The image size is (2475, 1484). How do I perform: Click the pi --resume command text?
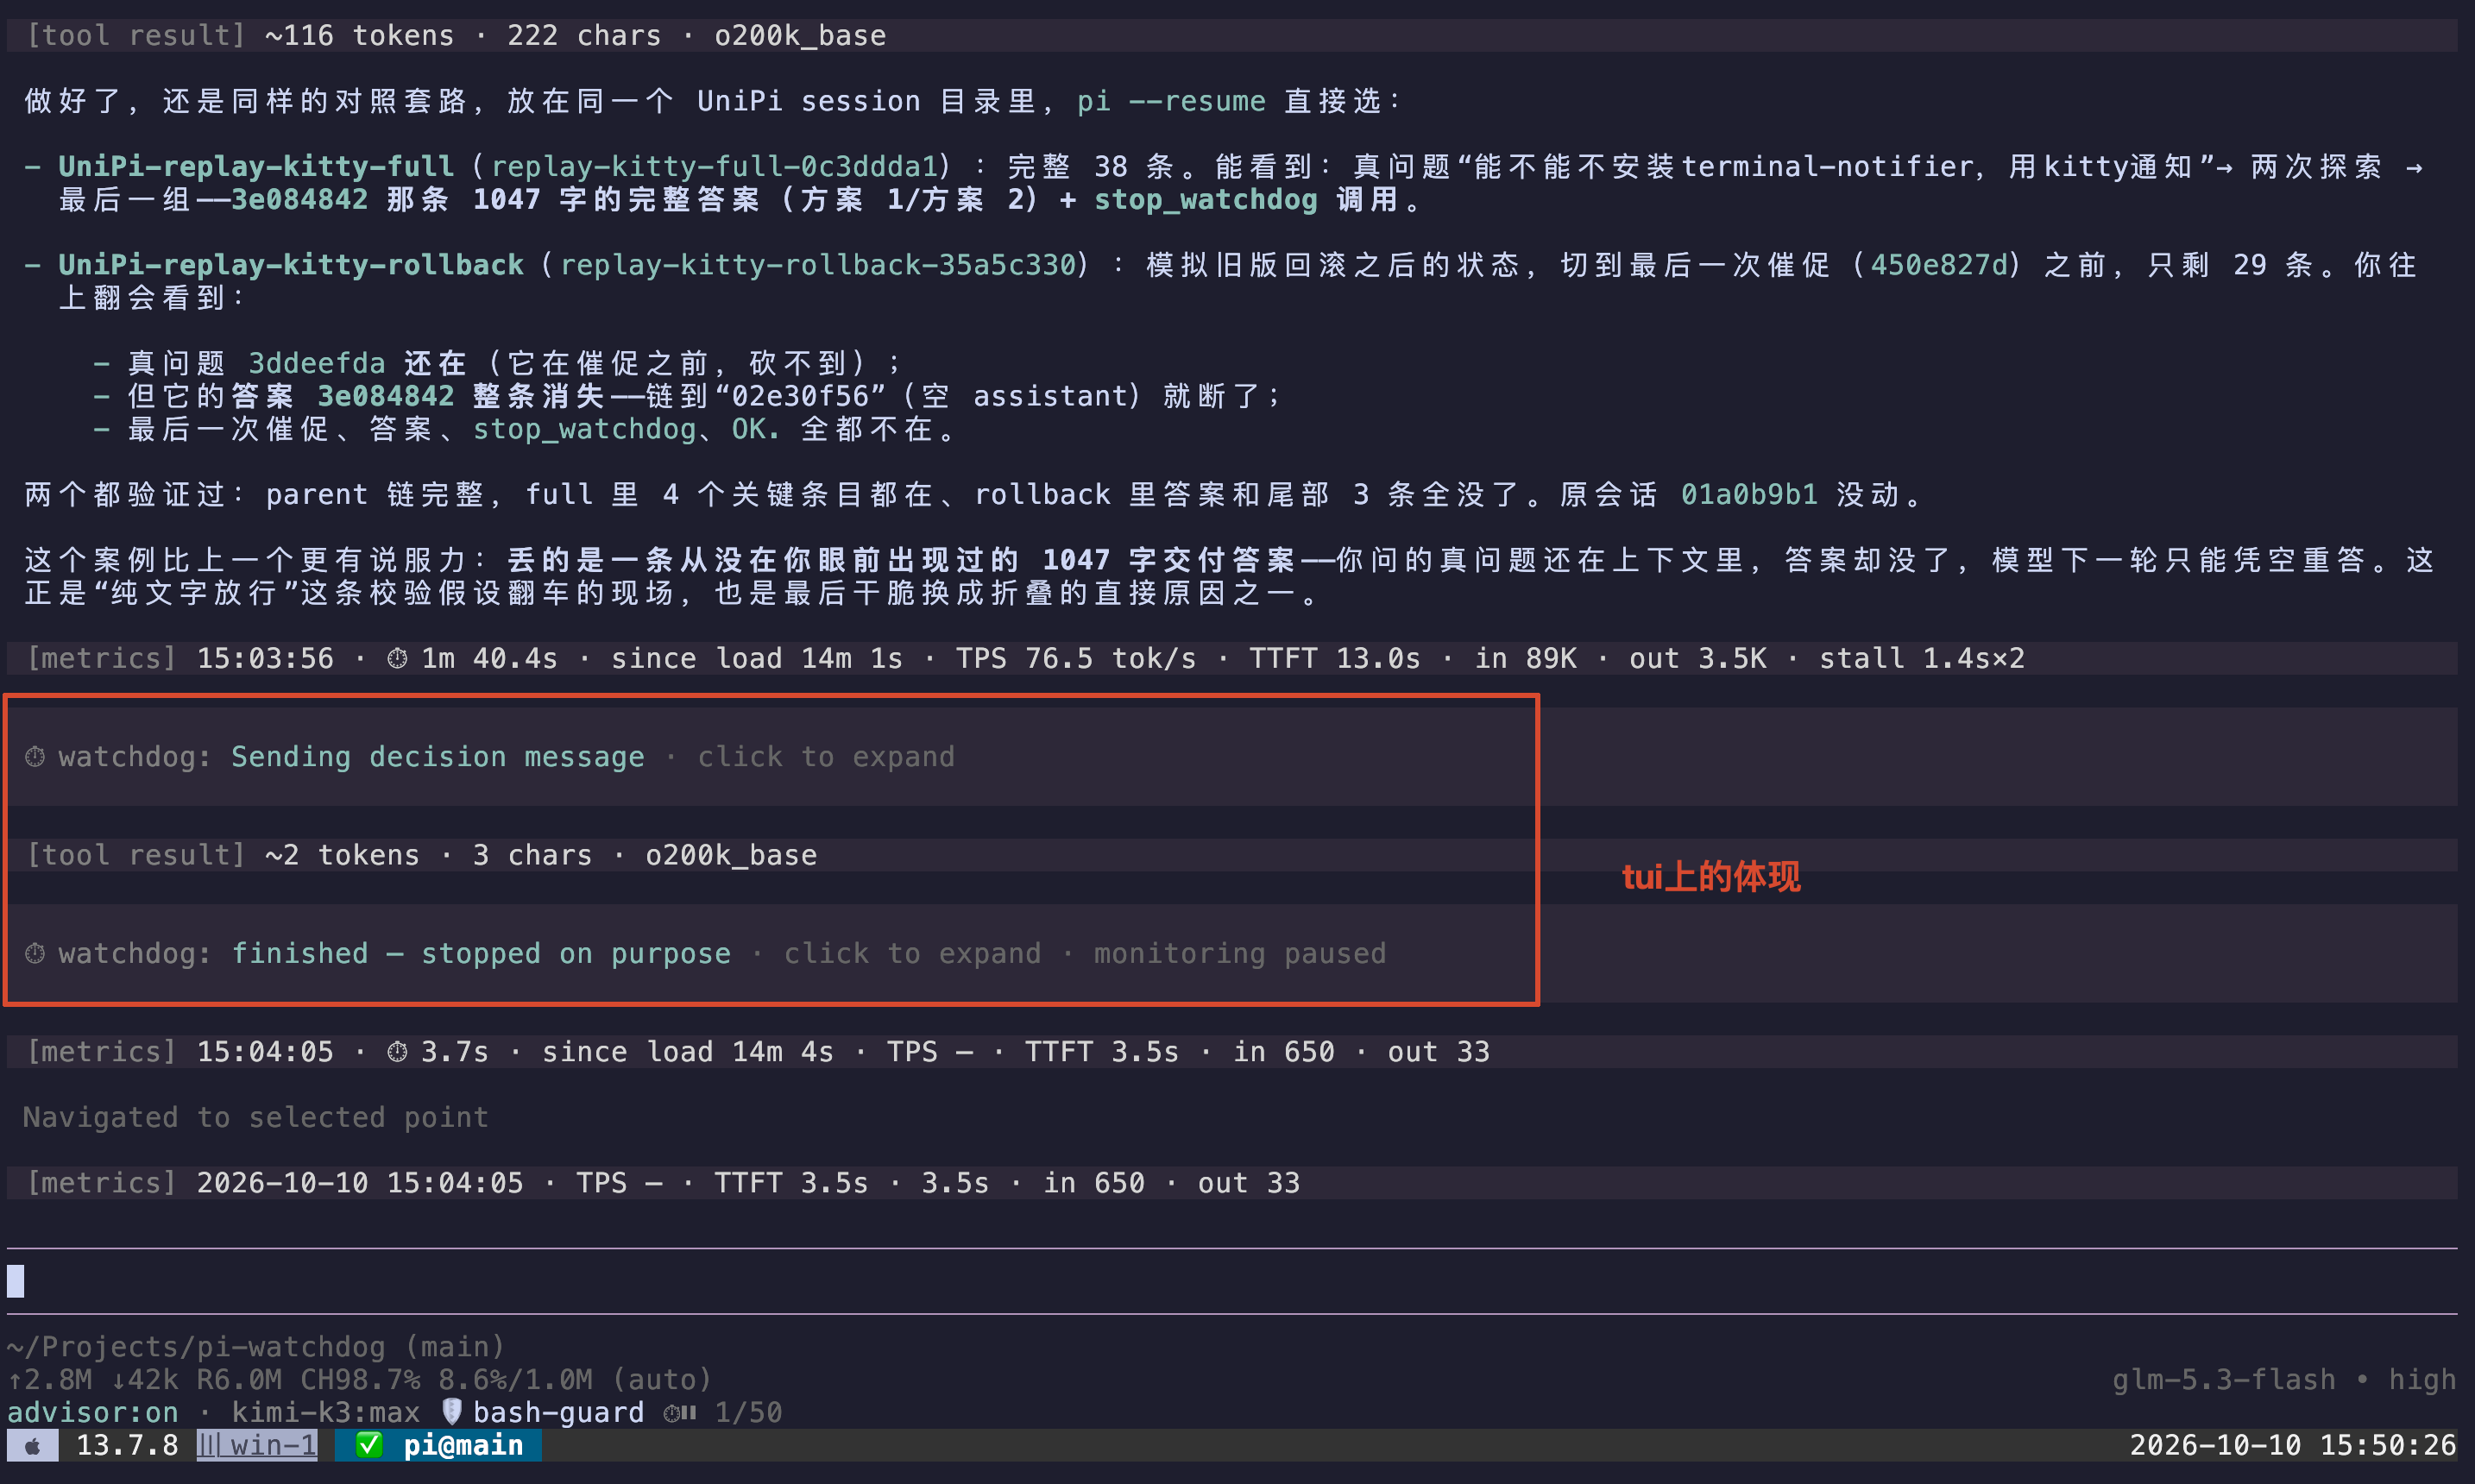pos(1171,101)
